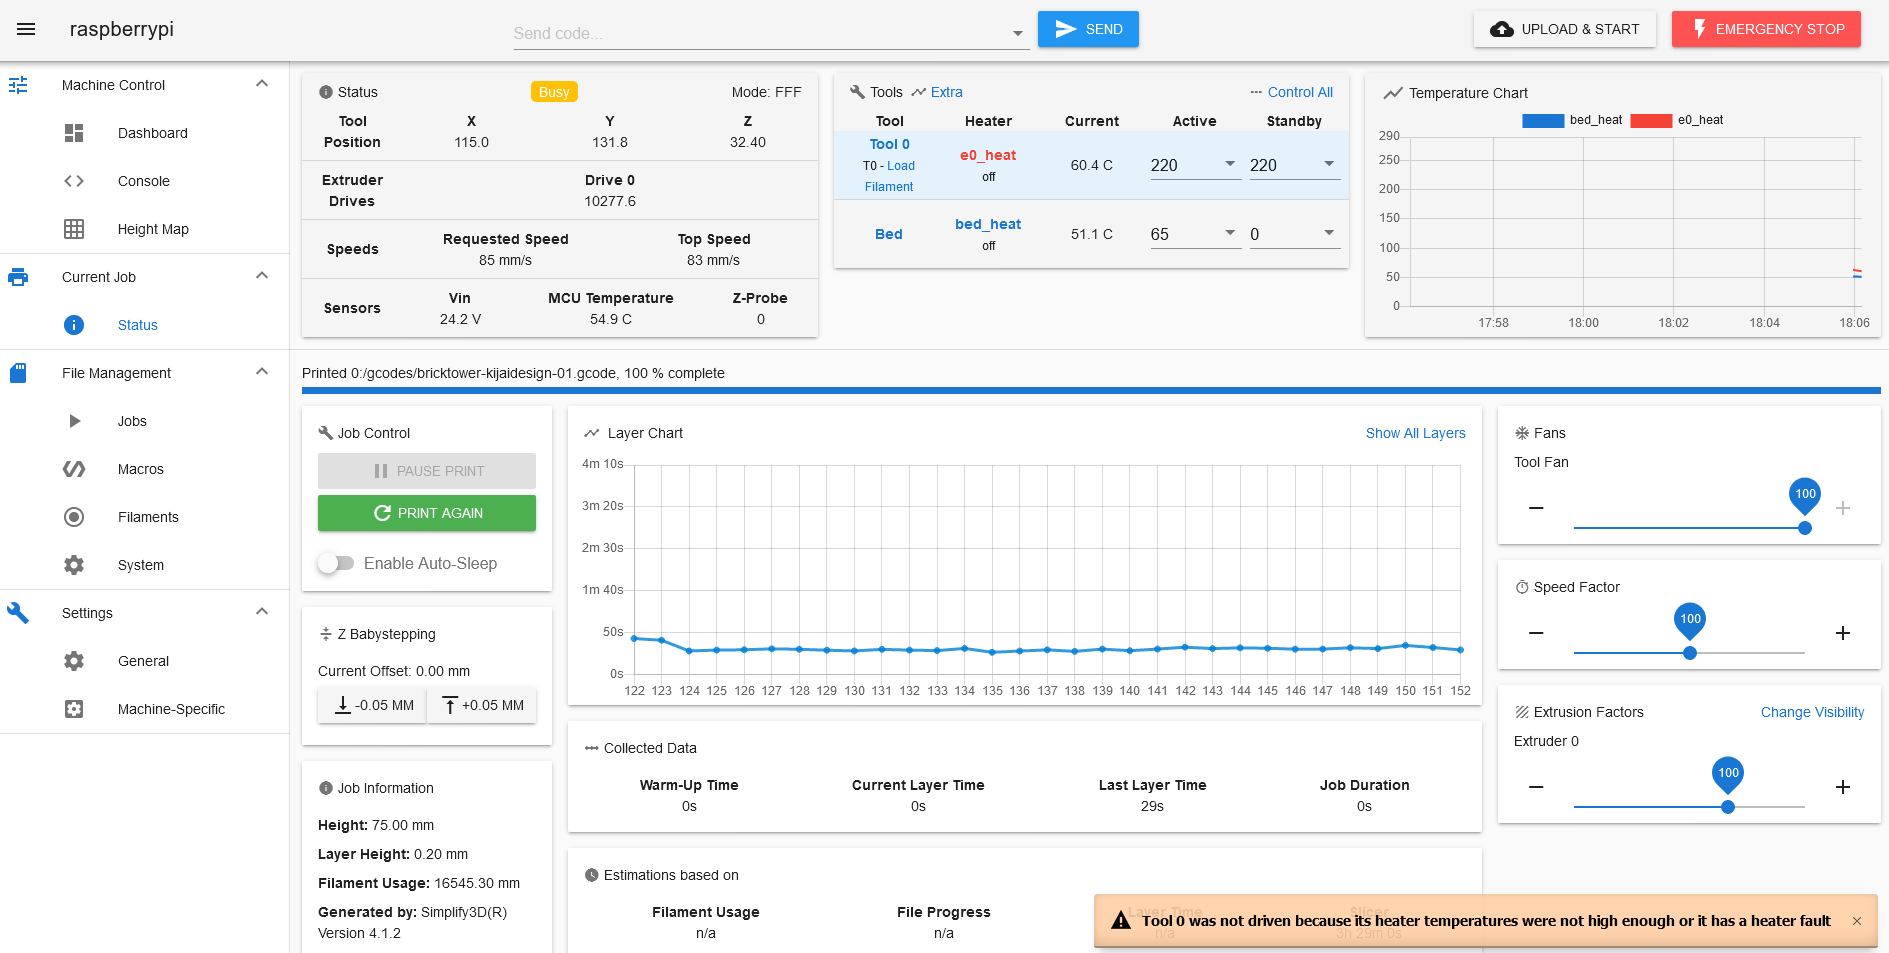This screenshot has width=1889, height=953.
Task: Click the Change Visibility link
Action: 1812,712
